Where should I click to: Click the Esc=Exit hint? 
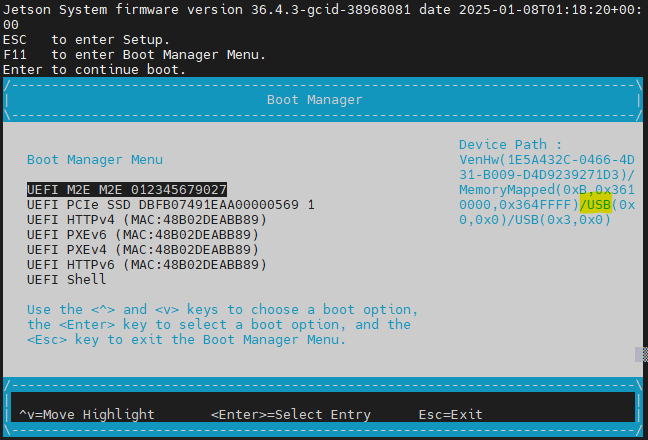point(450,414)
